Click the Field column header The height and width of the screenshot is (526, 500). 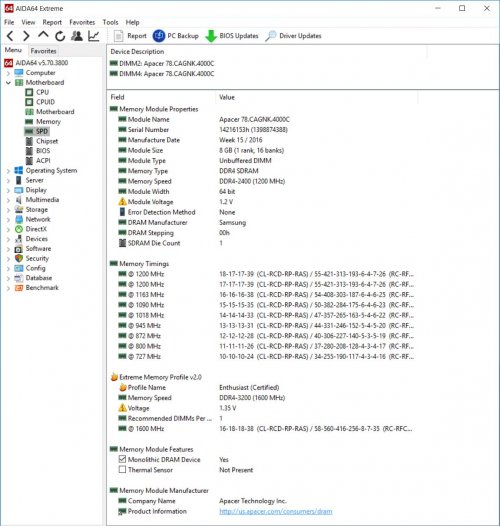117,97
